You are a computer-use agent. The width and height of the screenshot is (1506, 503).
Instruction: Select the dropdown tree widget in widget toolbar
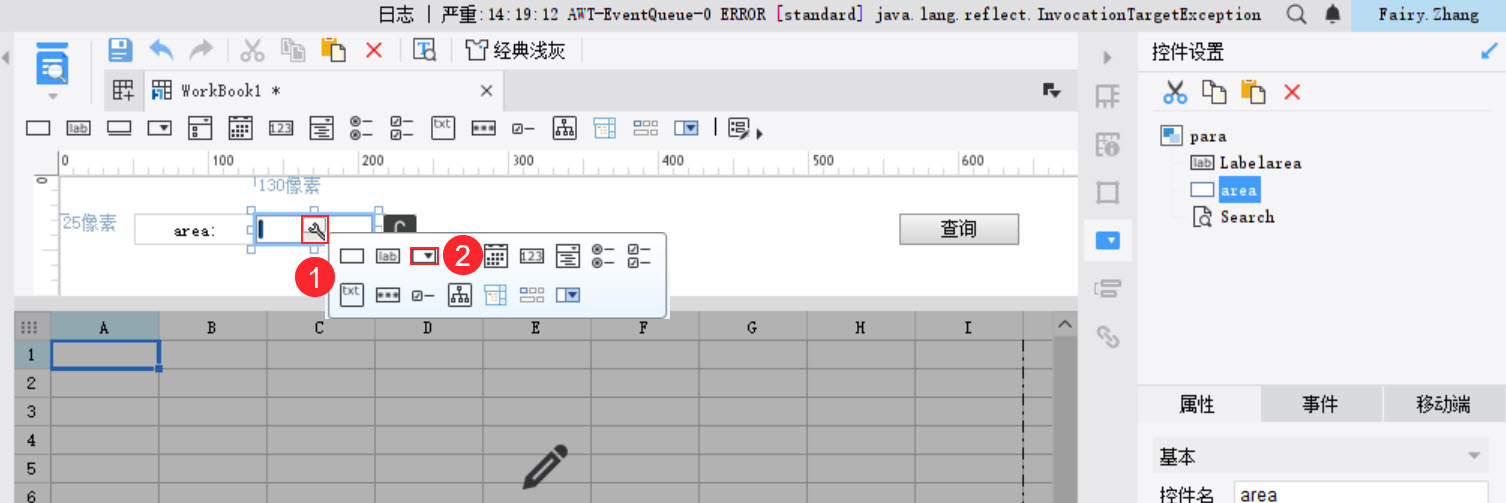coord(321,127)
